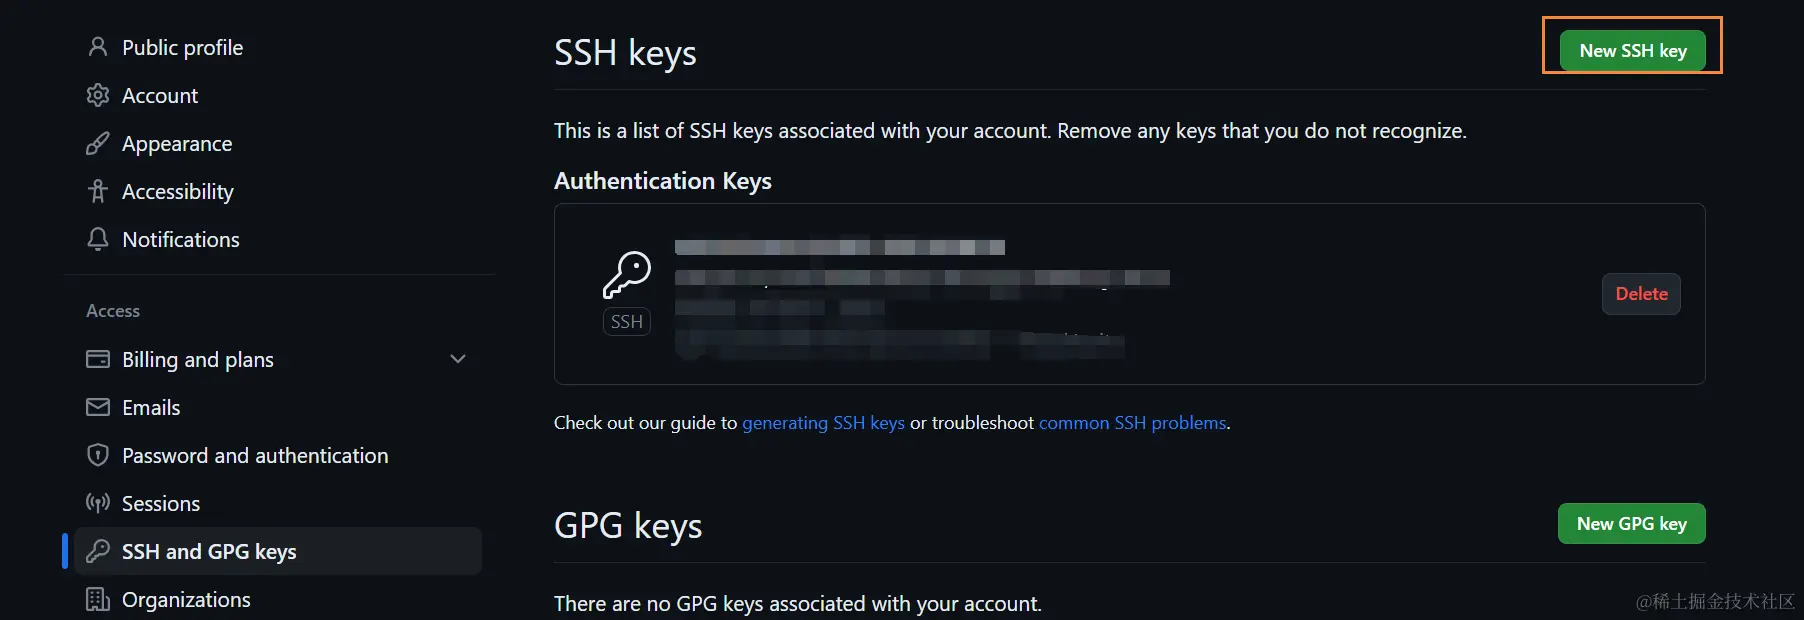Click the Public profile person icon
The width and height of the screenshot is (1804, 620).
click(97, 47)
